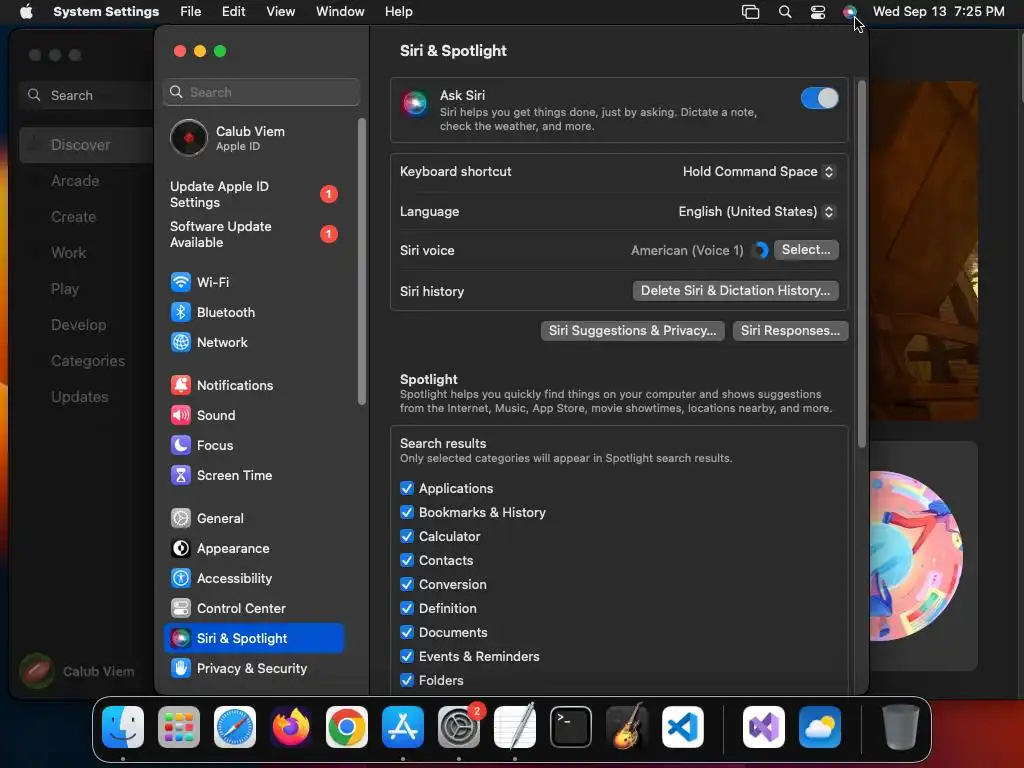Open the Apple menu
The width and height of the screenshot is (1024, 768).
tap(26, 12)
